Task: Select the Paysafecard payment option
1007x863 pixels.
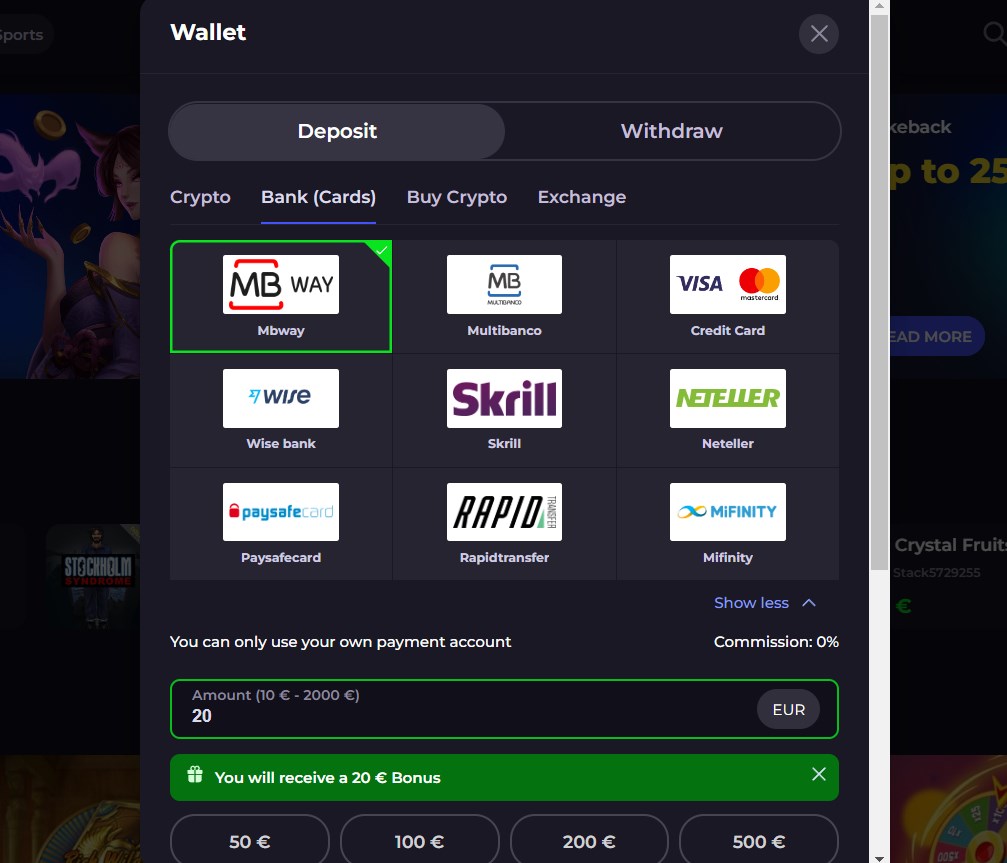Action: click(x=281, y=524)
